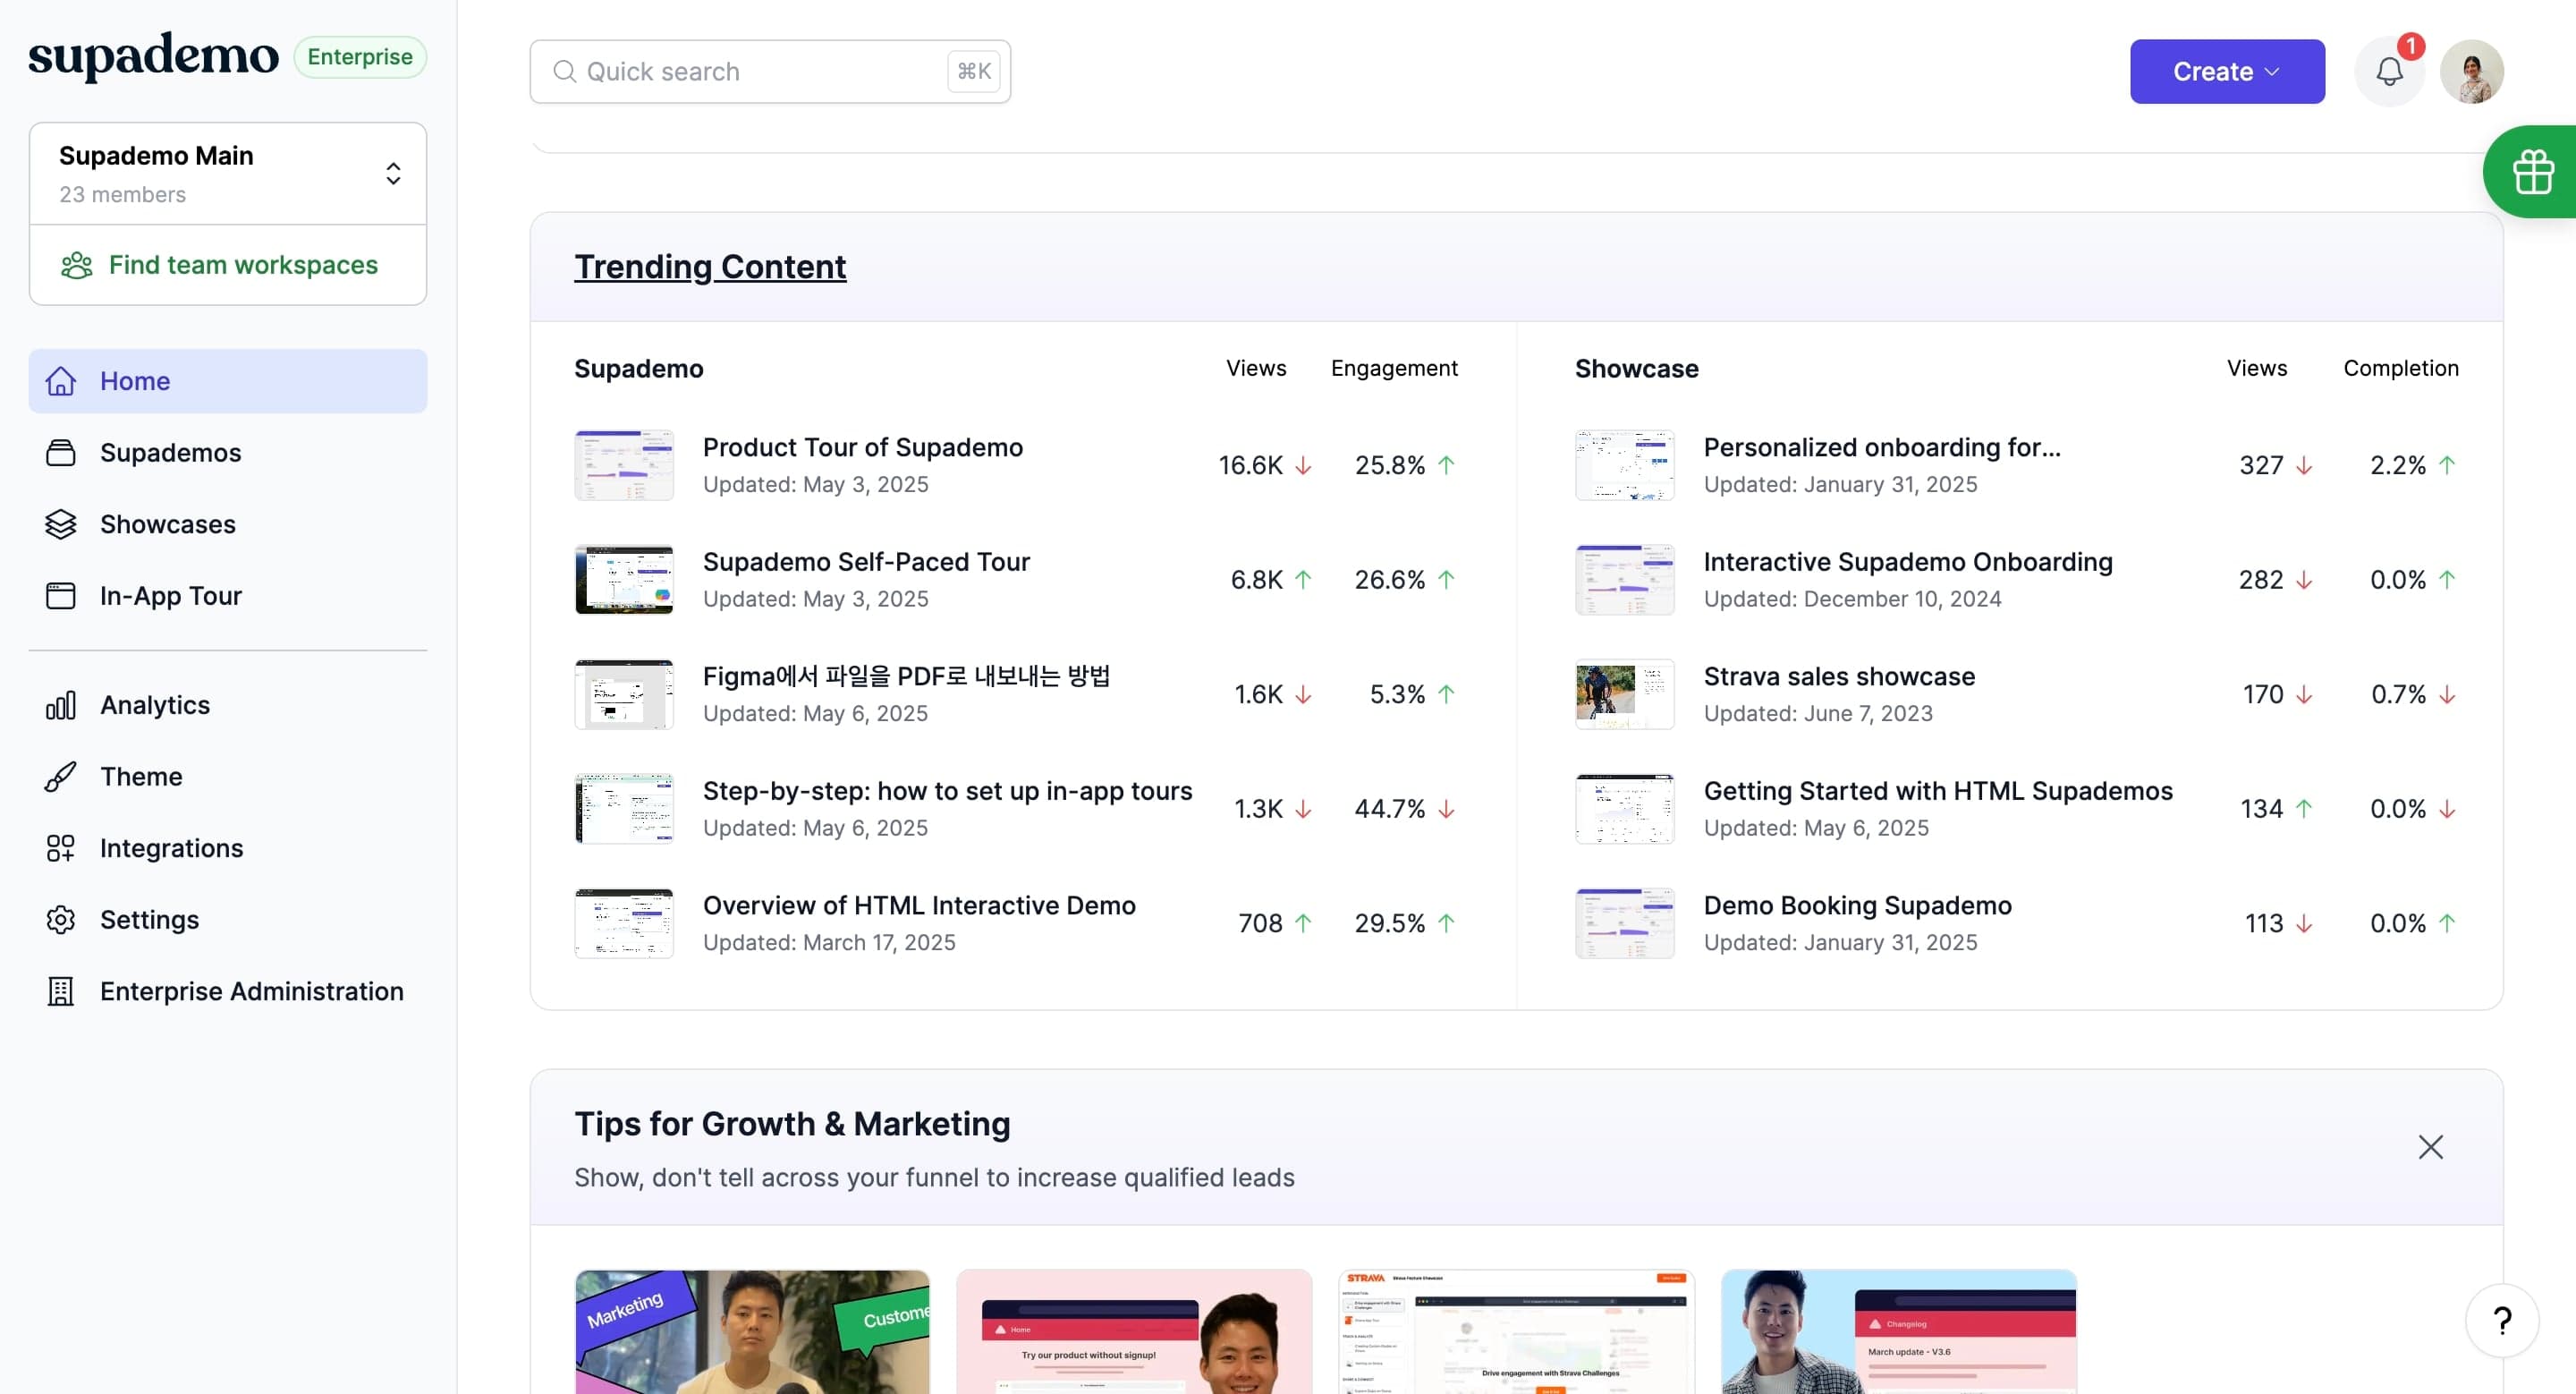This screenshot has width=2576, height=1394.
Task: Open Supademo Self-Paced Tour title
Action: click(866, 562)
